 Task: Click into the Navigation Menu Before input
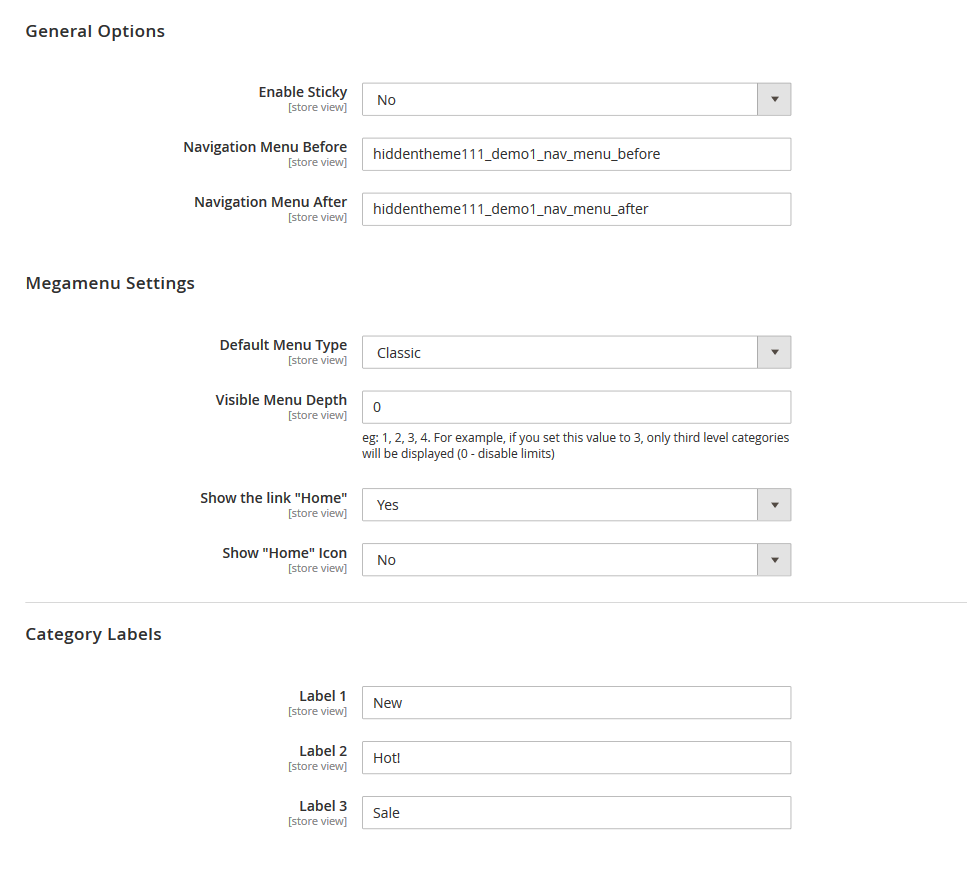pos(576,154)
